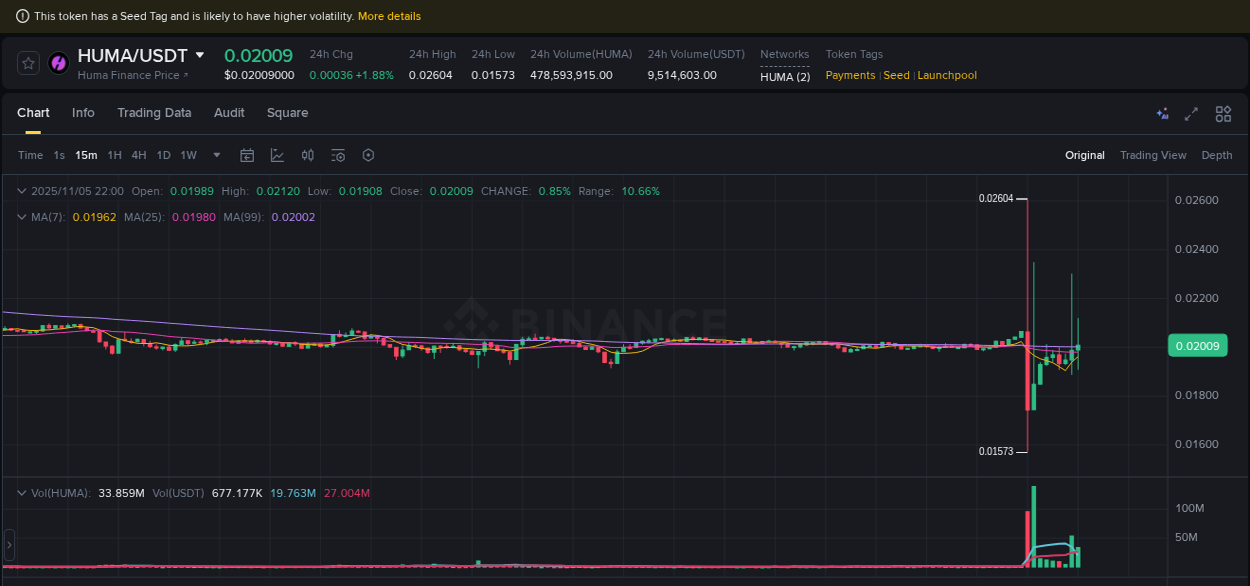Click the More details link
Viewport: 1250px width, 586px height.
[x=389, y=16]
